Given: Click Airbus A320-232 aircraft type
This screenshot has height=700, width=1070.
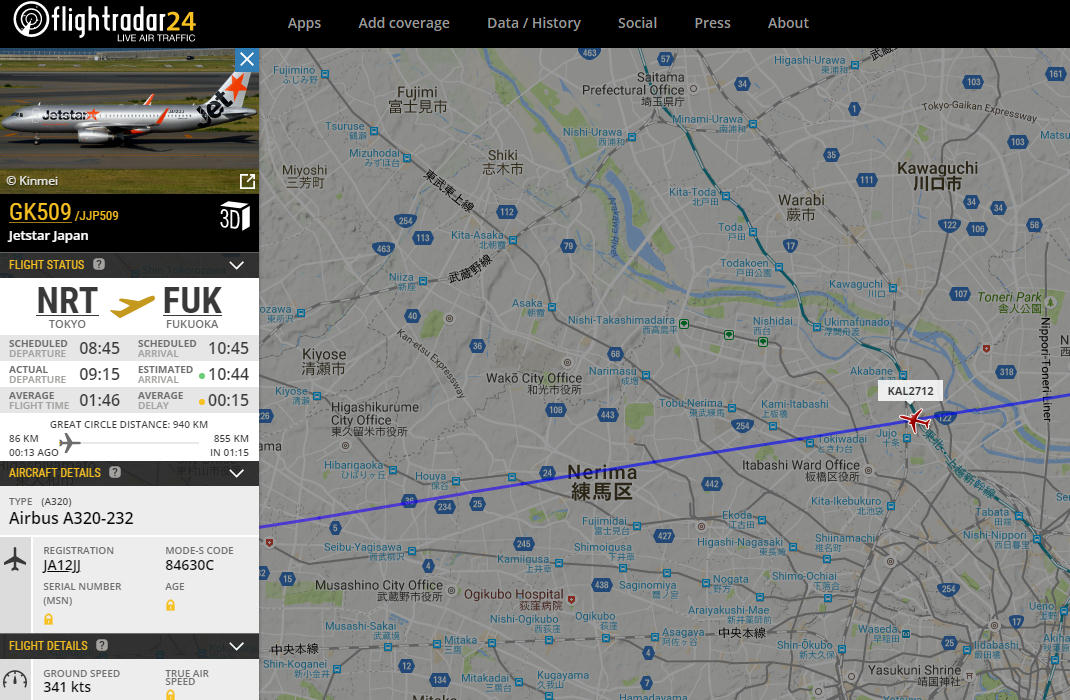Looking at the screenshot, I should pos(71,518).
